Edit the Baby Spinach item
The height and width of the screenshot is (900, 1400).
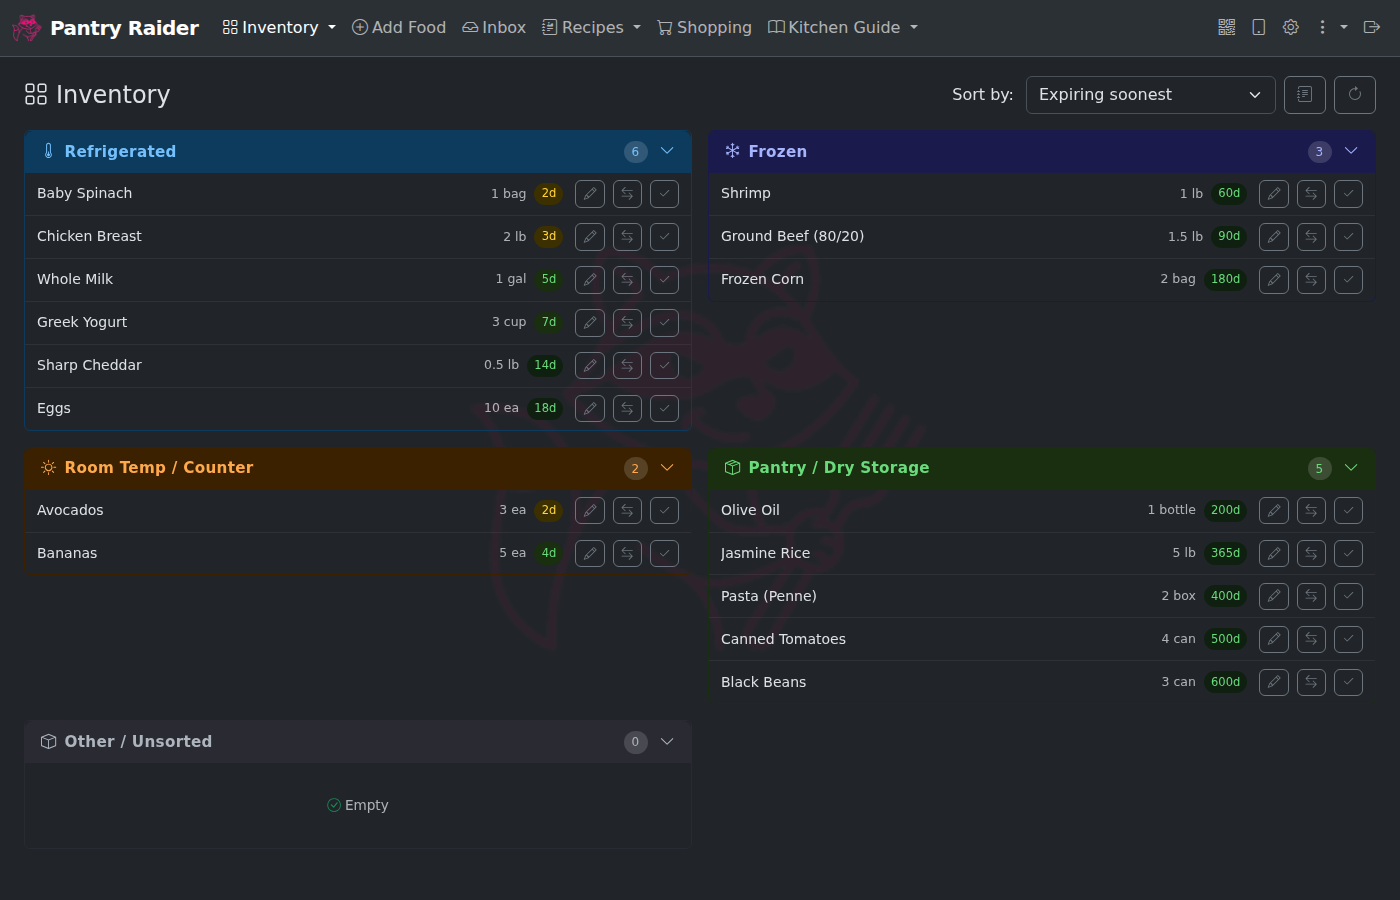[x=590, y=194]
